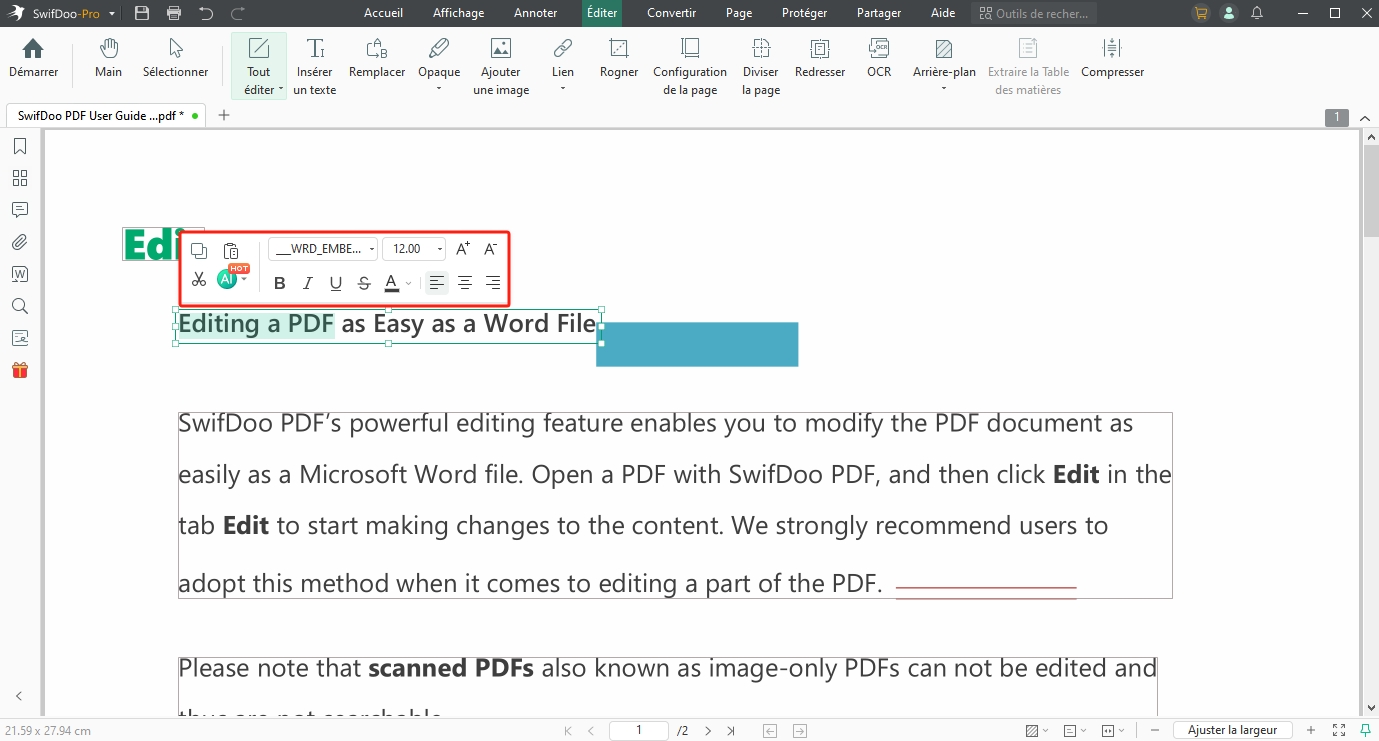Open the page thumbnails panel
Image resolution: width=1379 pixels, height=741 pixels.
19,178
